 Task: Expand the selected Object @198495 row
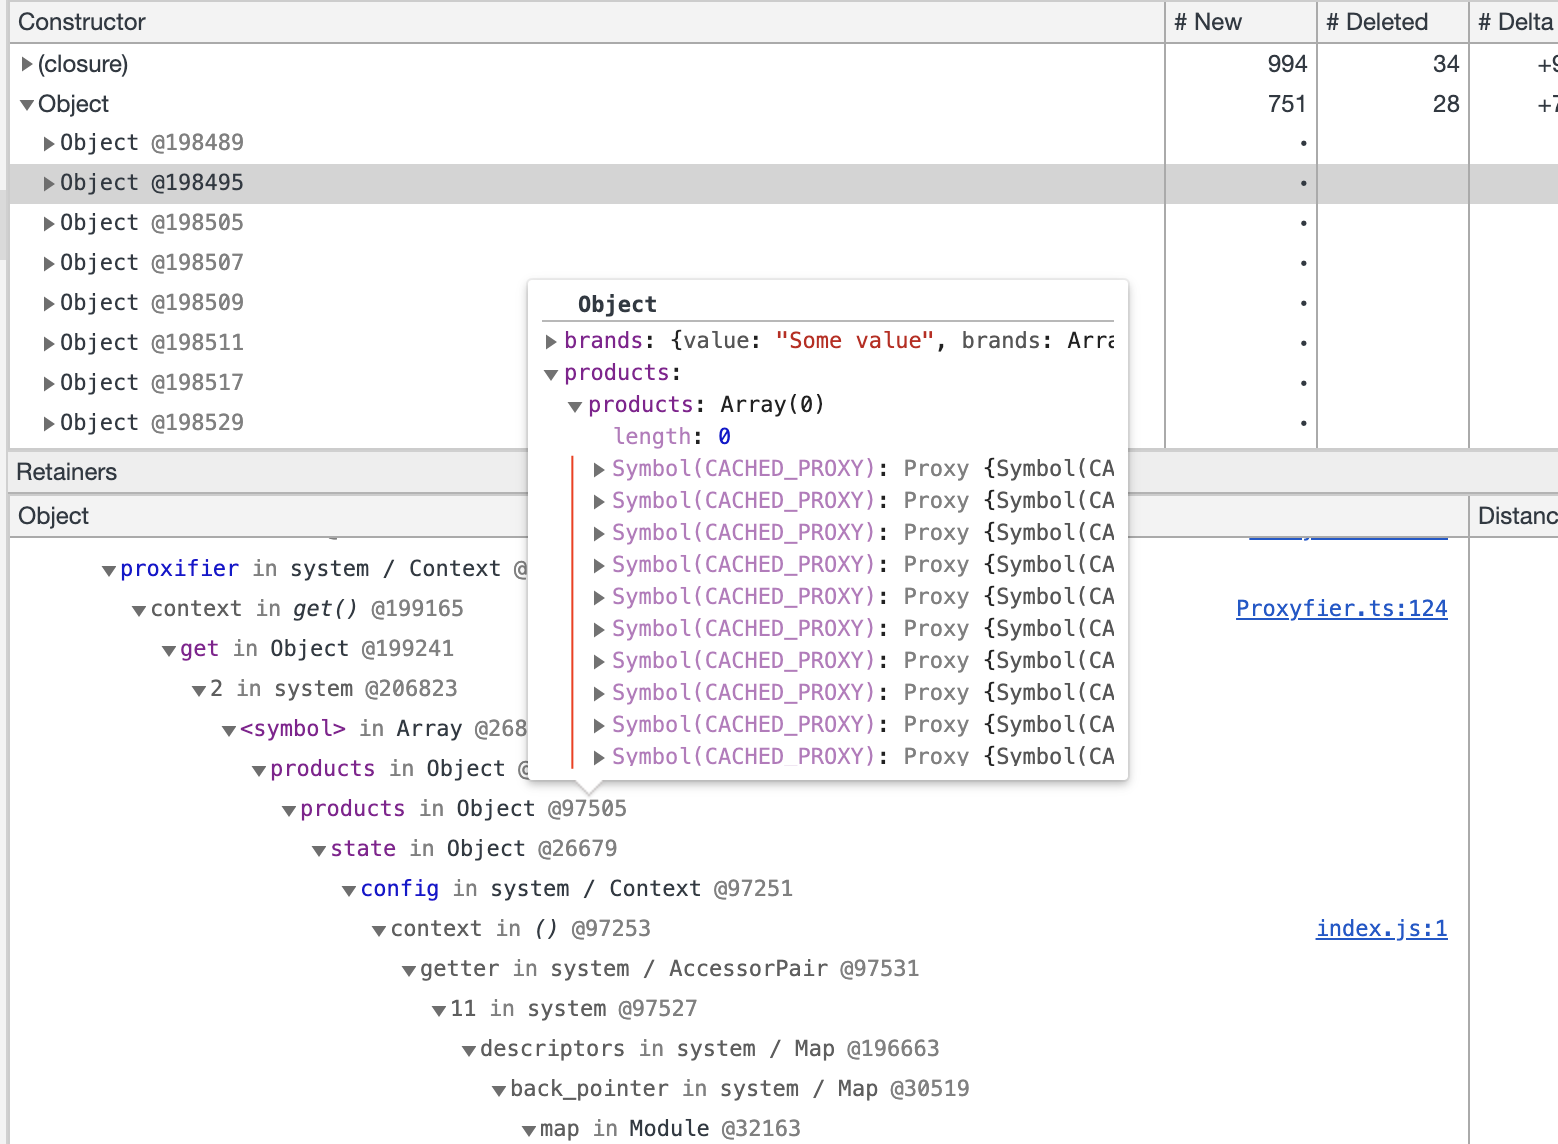tap(49, 184)
